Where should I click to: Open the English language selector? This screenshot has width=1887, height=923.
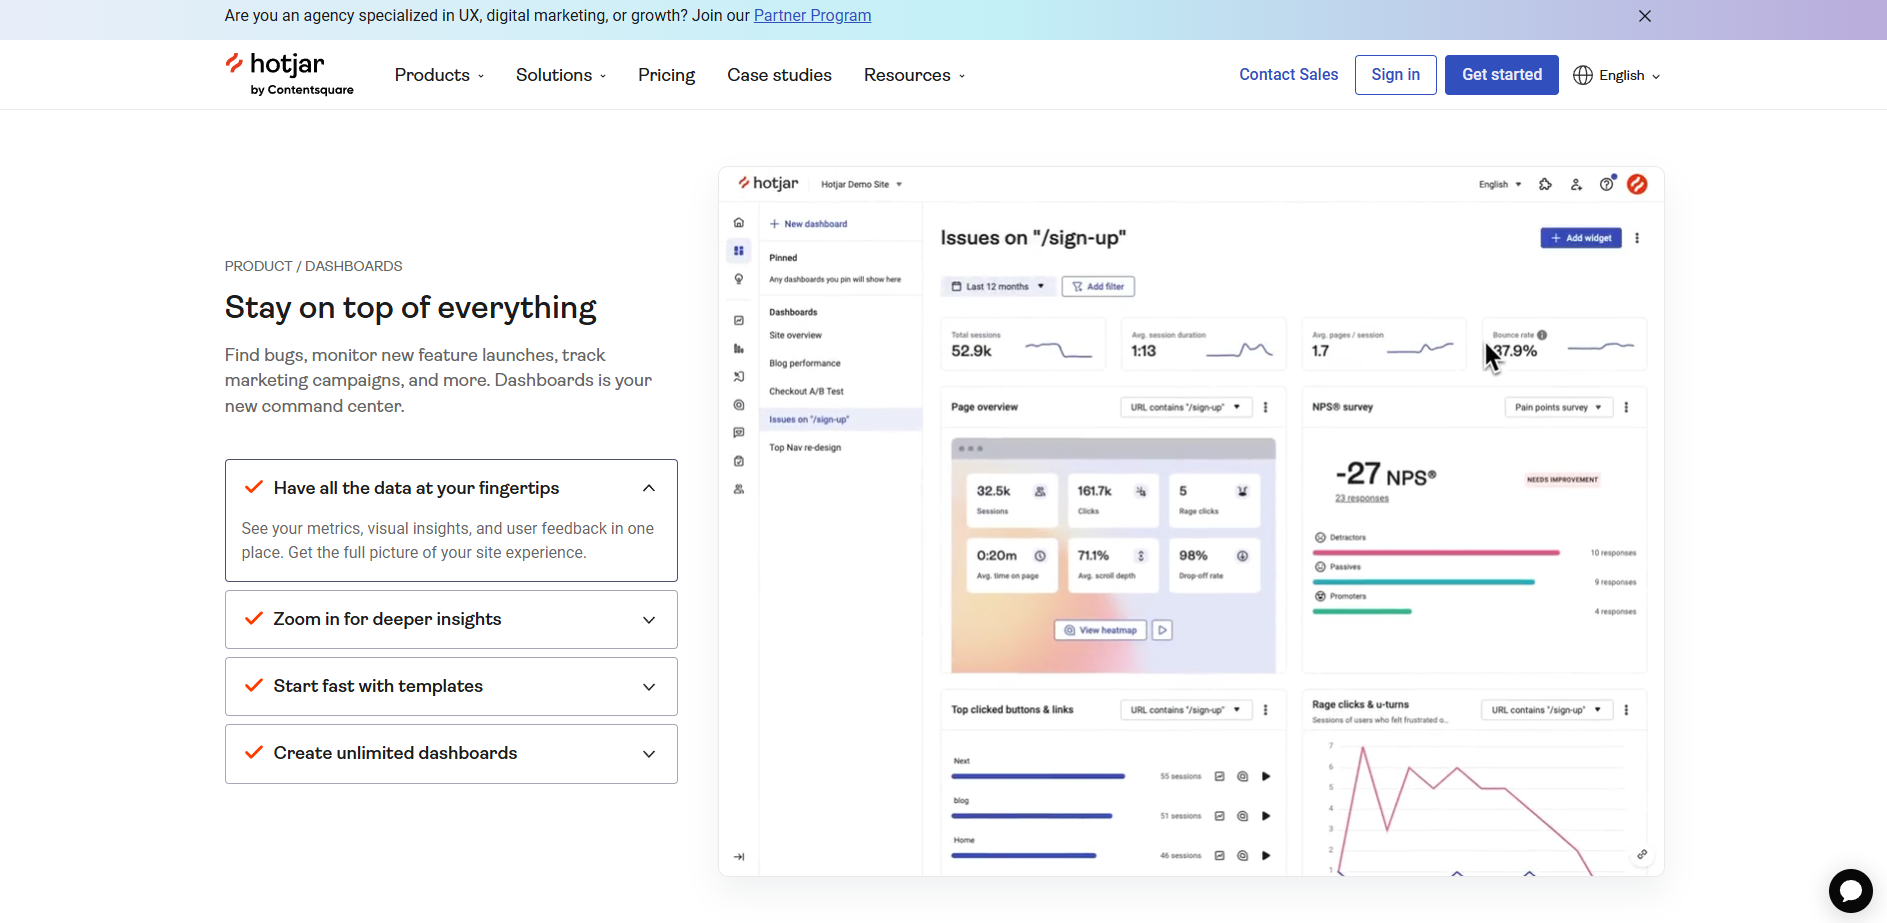pyautogui.click(x=1616, y=75)
